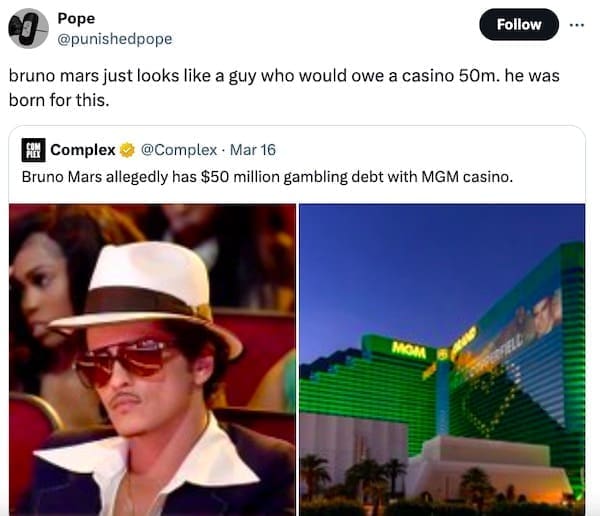Open the three-dot more options menu
This screenshot has width=600, height=516.
click(x=577, y=25)
